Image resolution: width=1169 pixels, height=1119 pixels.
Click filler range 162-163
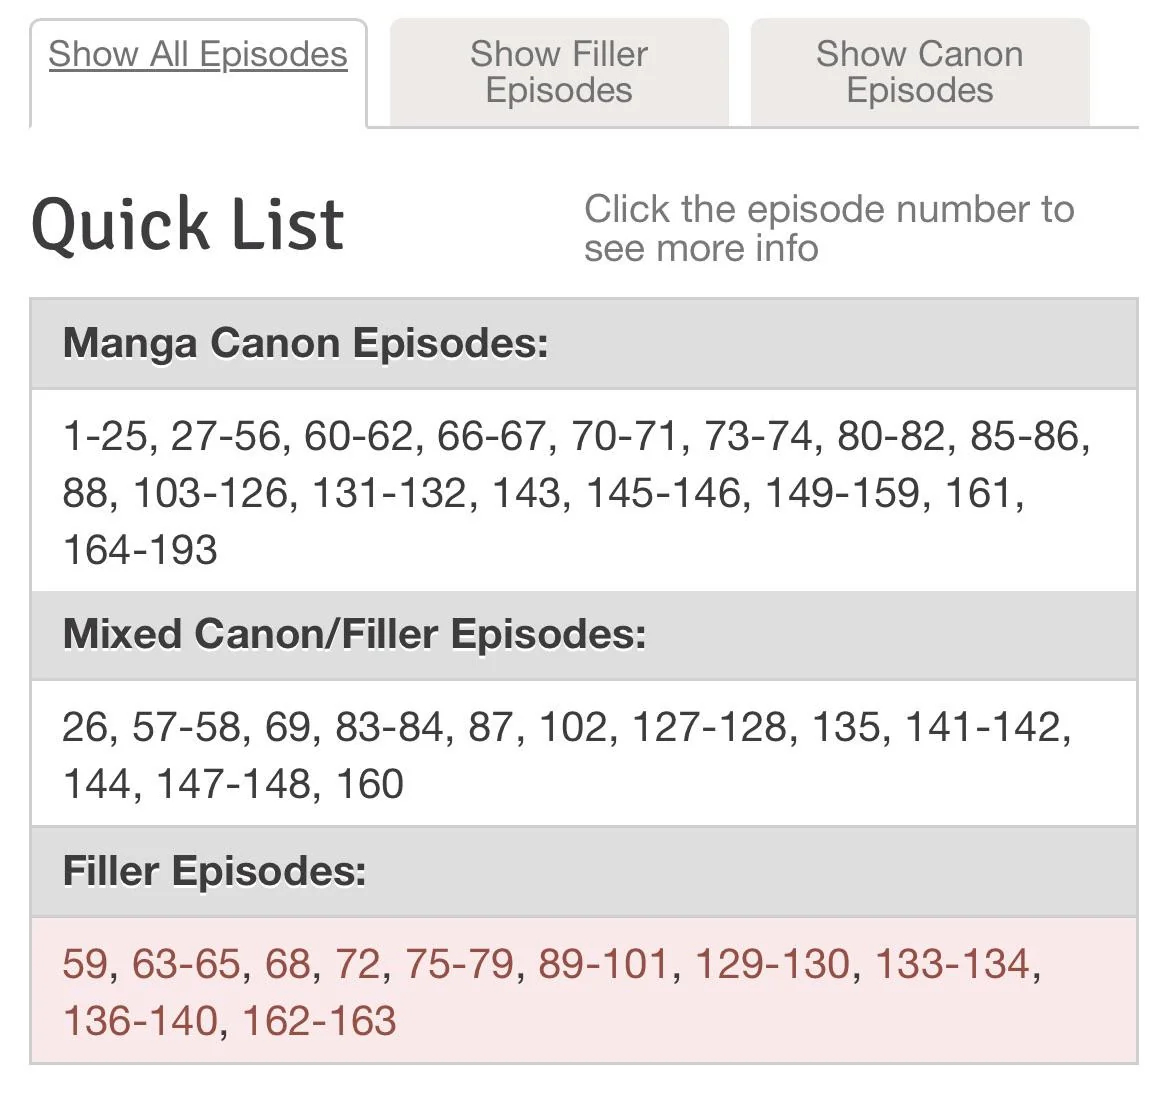321,1021
